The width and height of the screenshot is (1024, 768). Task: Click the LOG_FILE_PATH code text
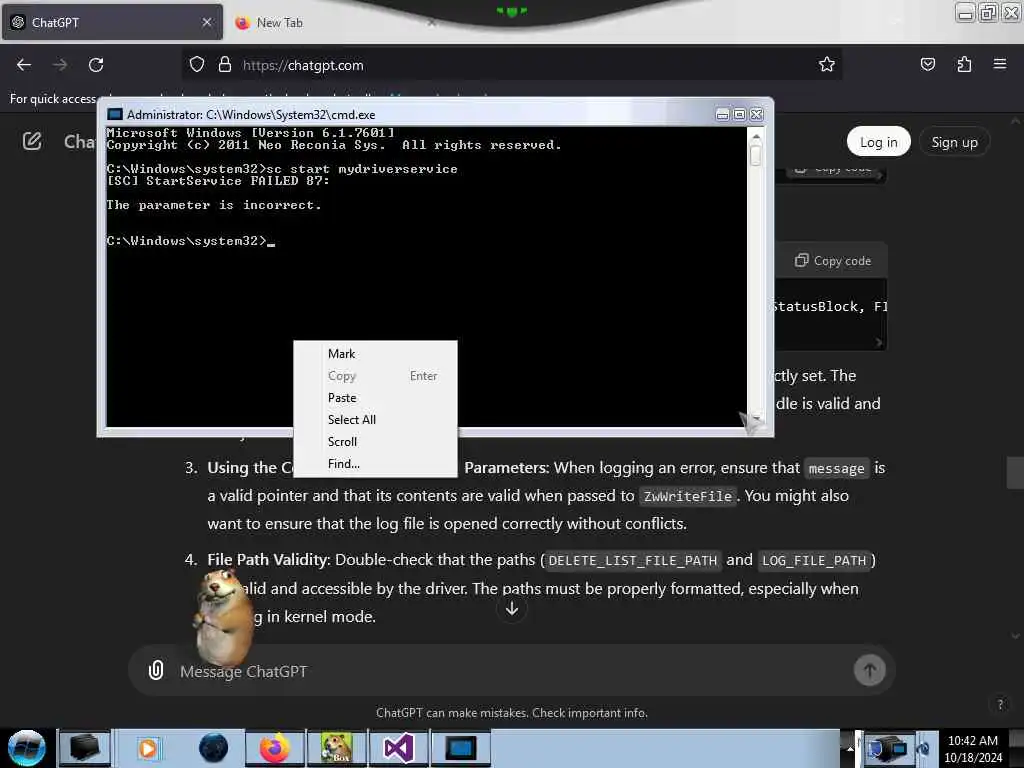[814, 560]
